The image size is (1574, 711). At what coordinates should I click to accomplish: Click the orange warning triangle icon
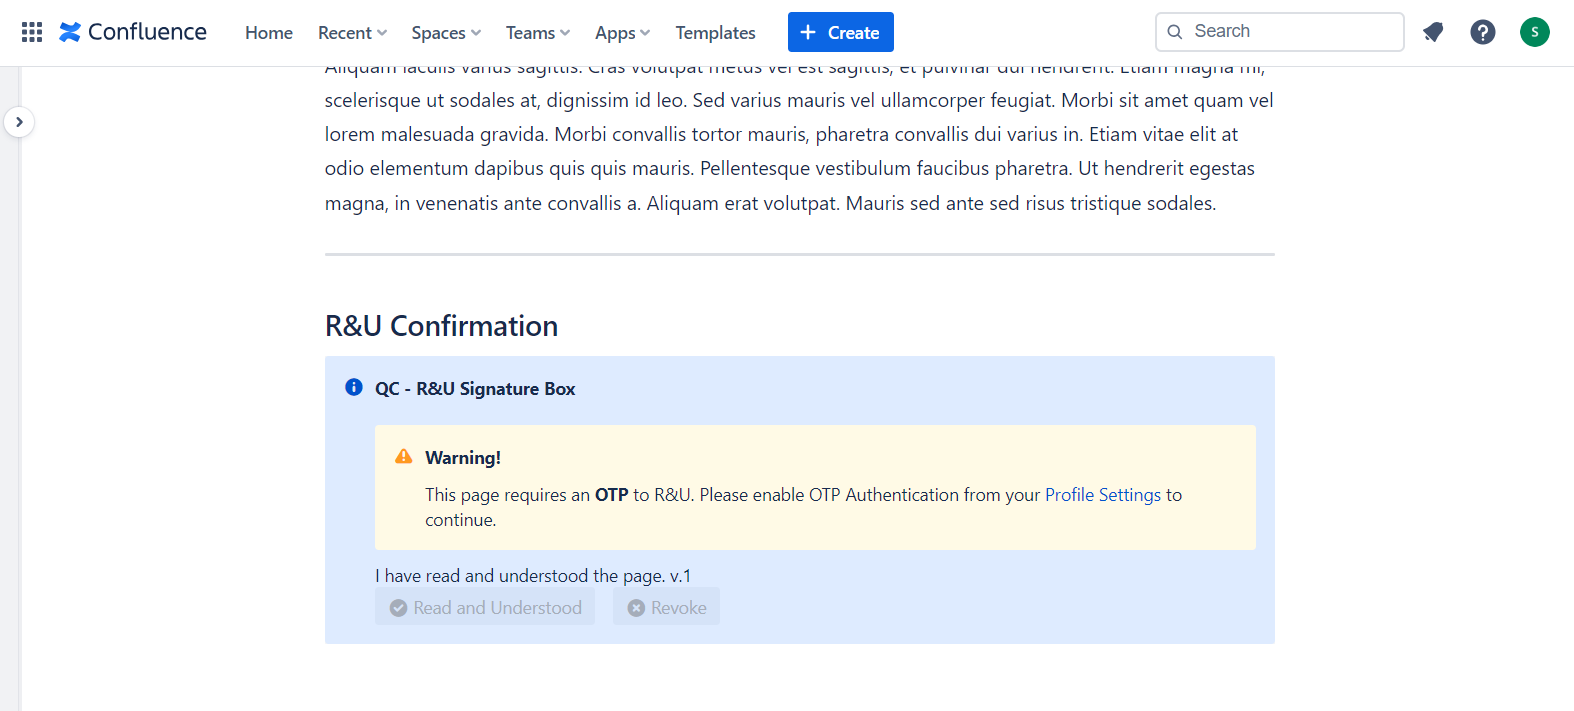(404, 456)
